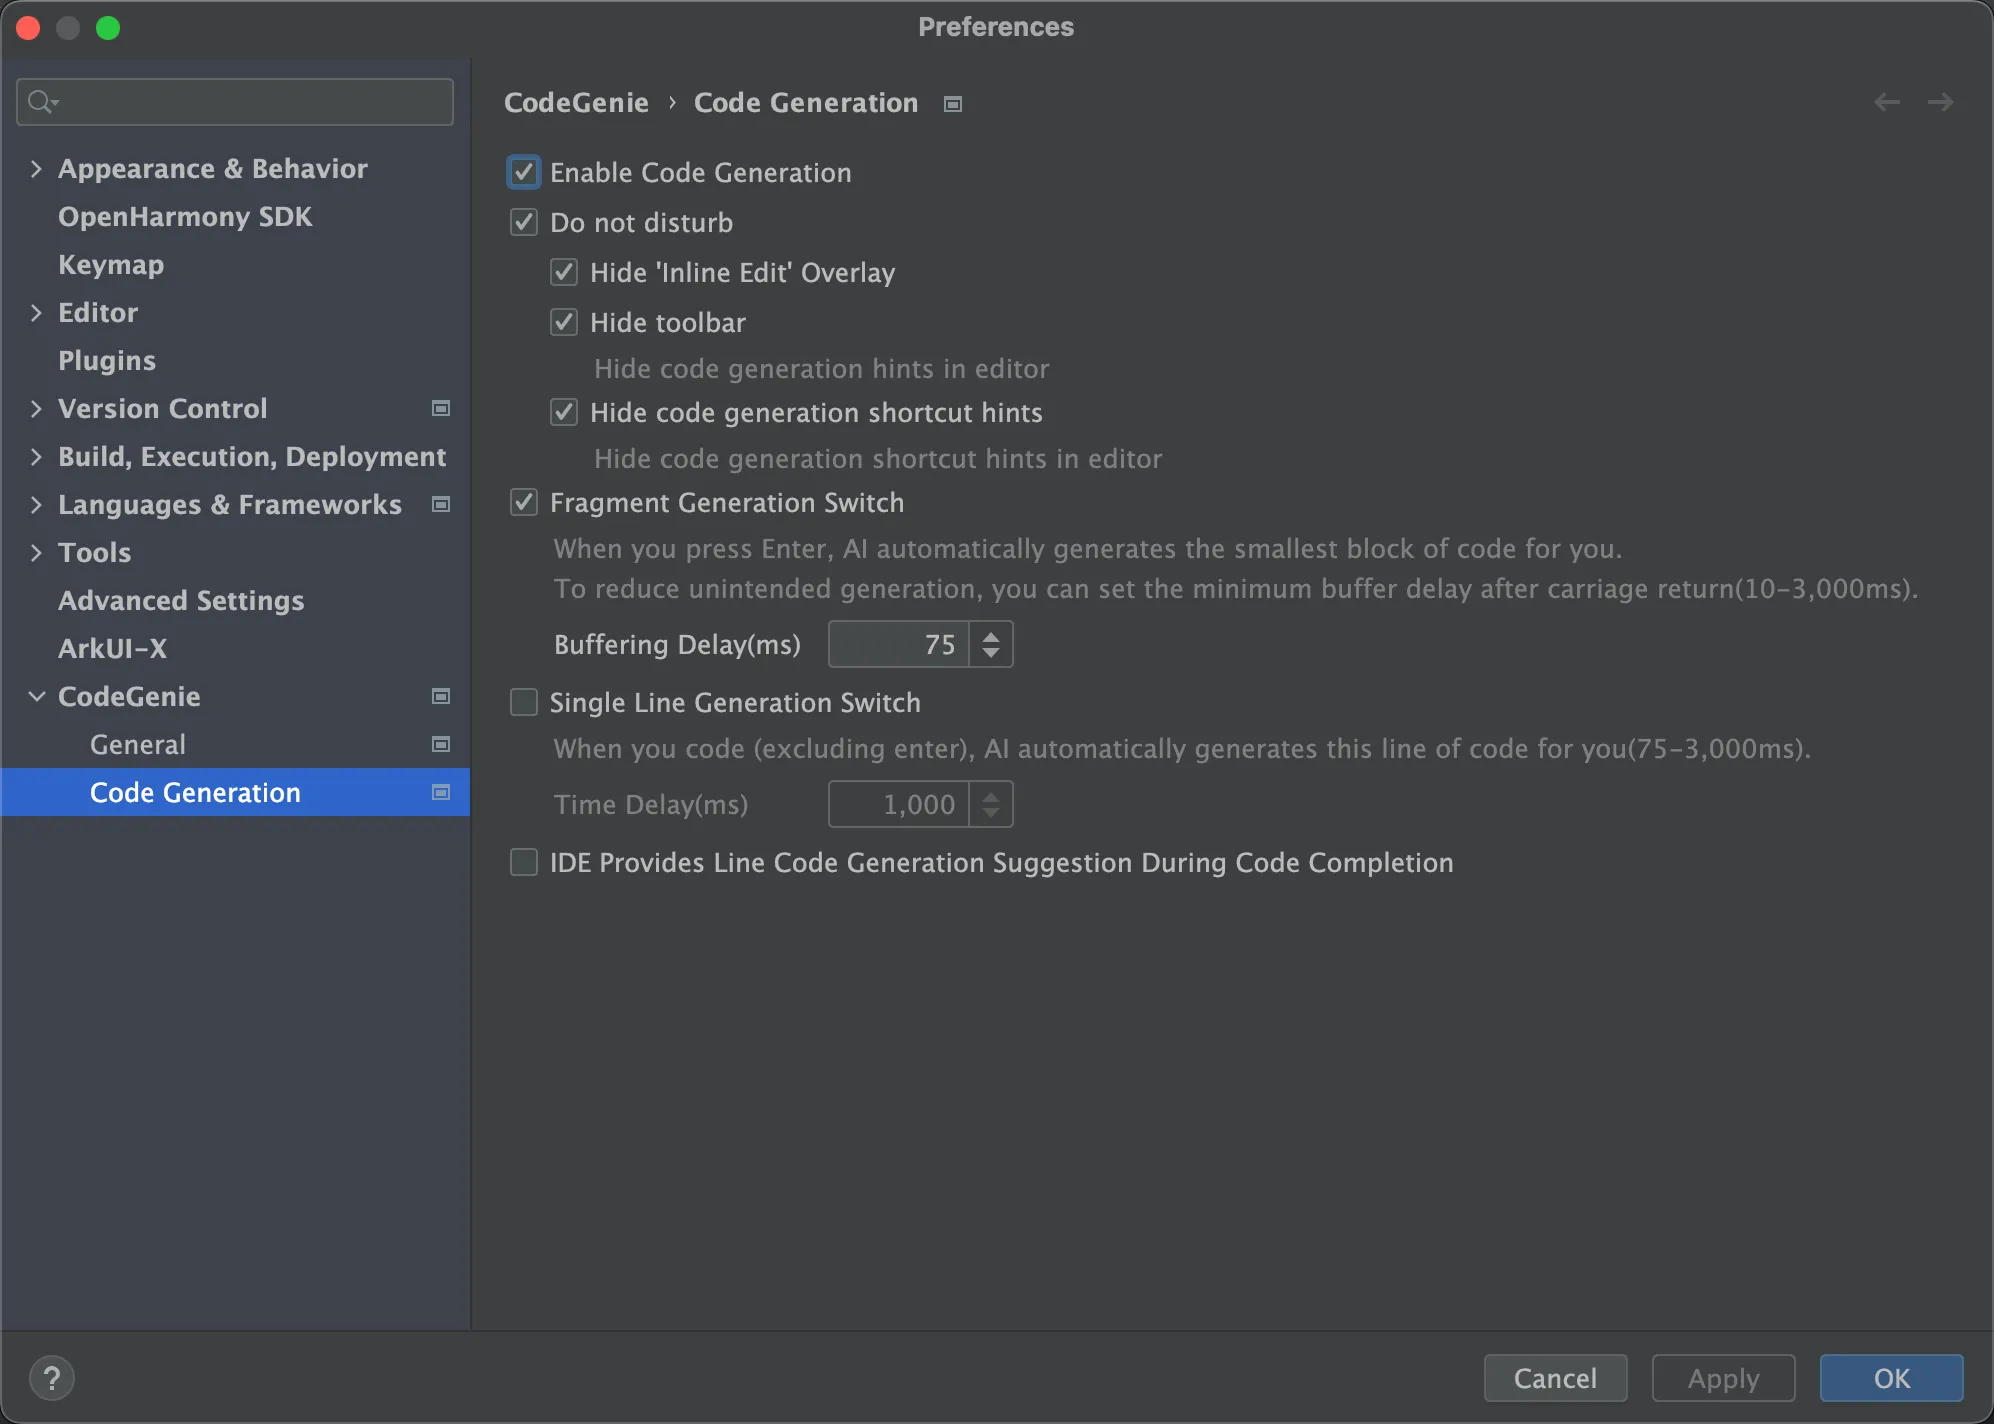Click project-level icon next to Version Control
The height and width of the screenshot is (1424, 1994).
coord(440,408)
